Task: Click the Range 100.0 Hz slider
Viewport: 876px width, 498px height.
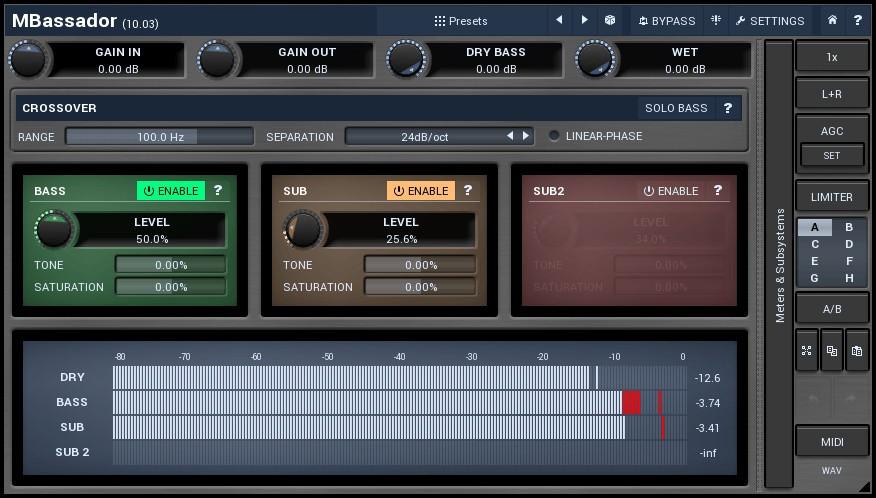Action: pyautogui.click(x=159, y=136)
